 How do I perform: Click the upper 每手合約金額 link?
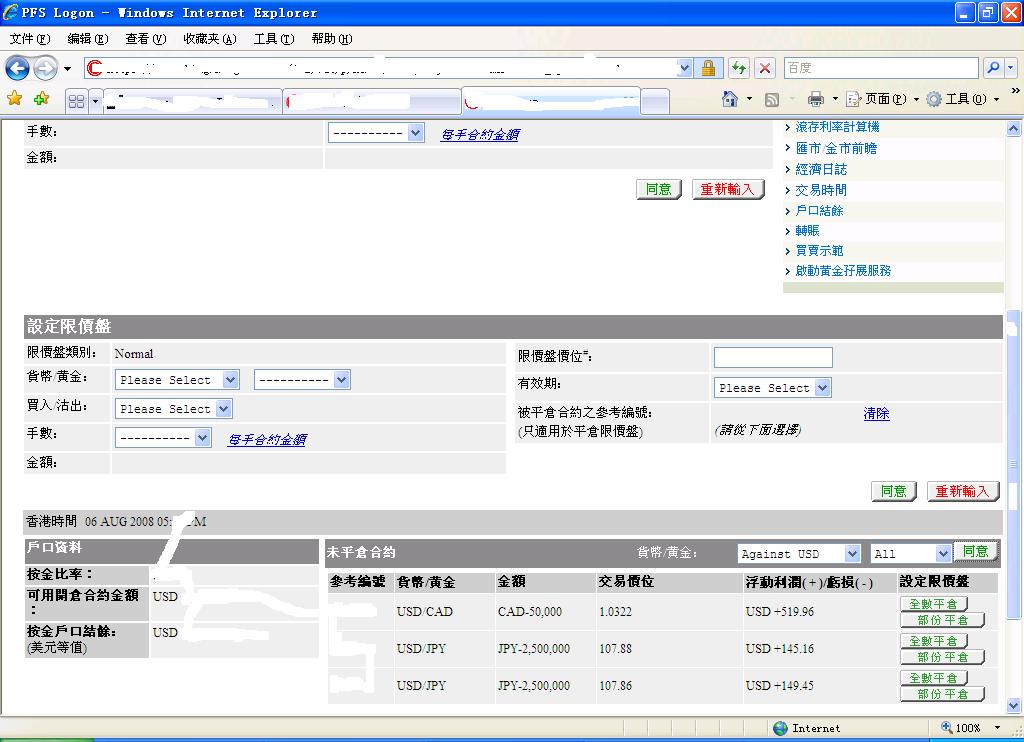(x=480, y=135)
